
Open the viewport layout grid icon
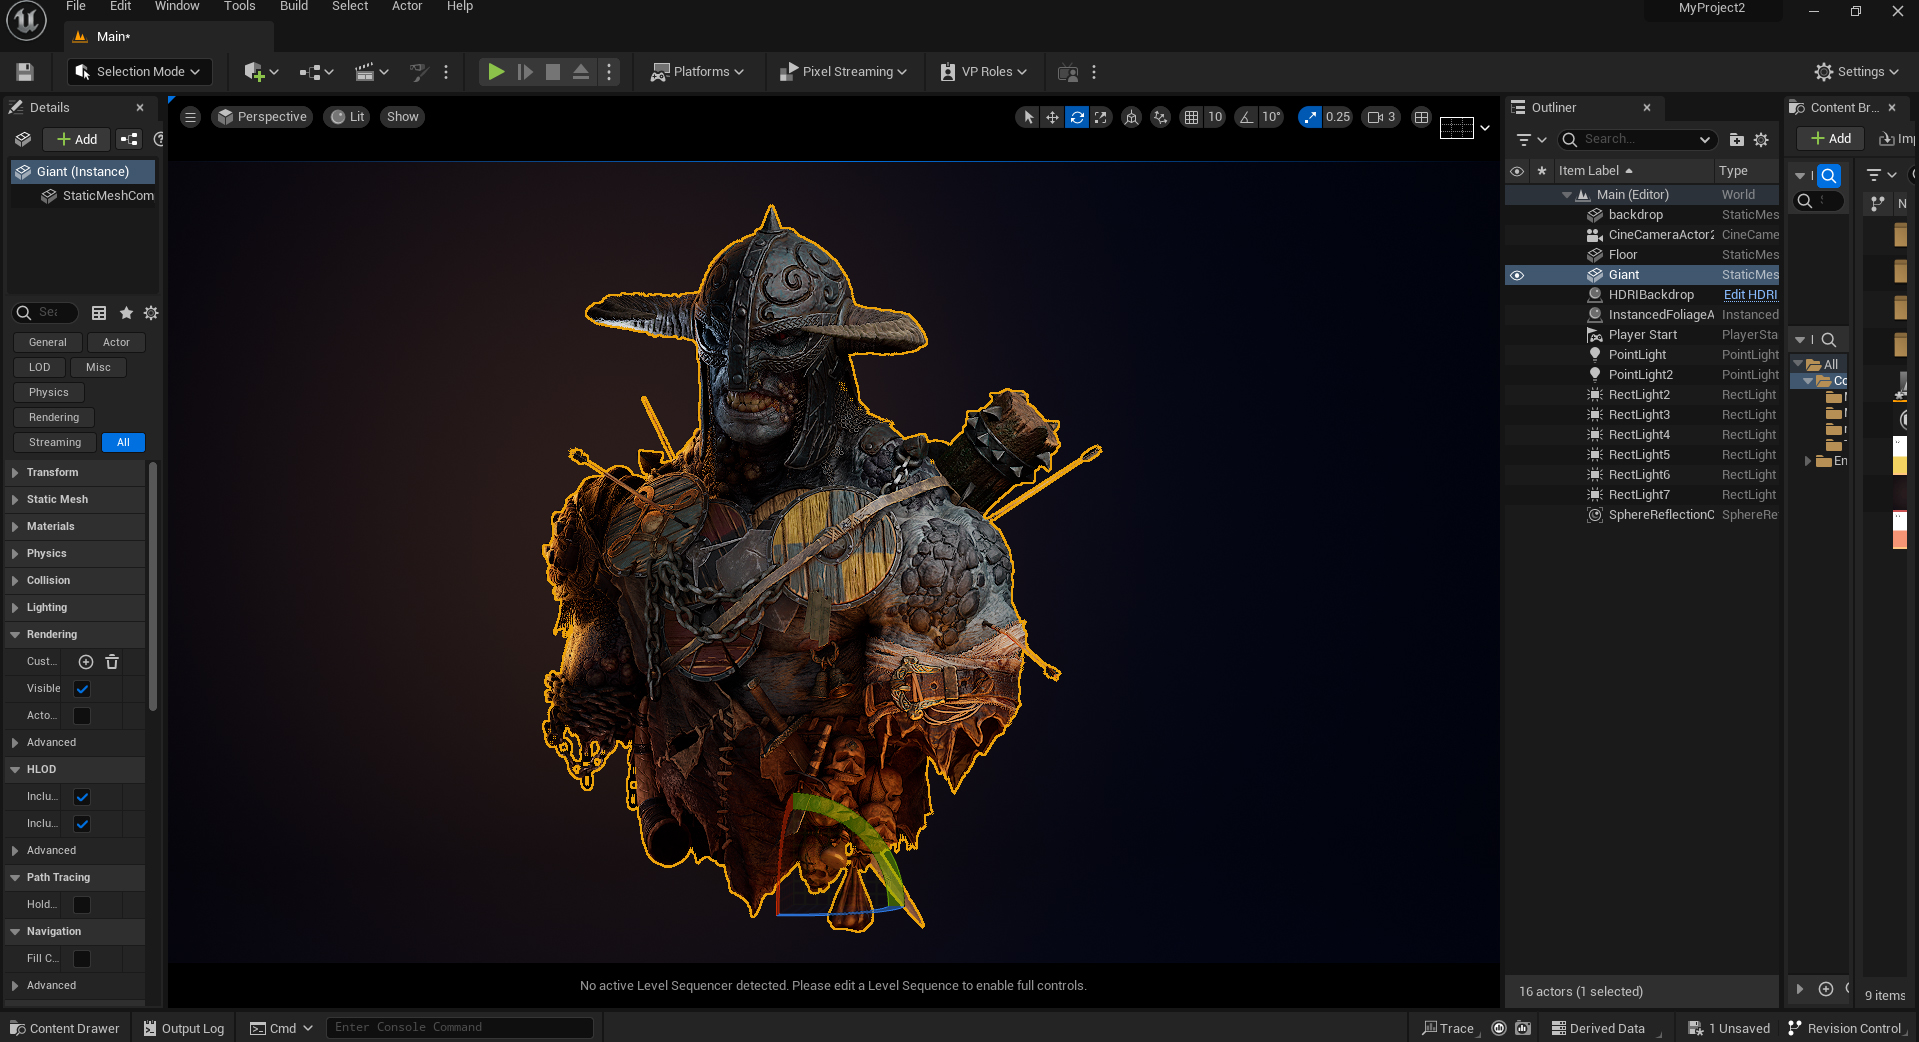point(1421,117)
